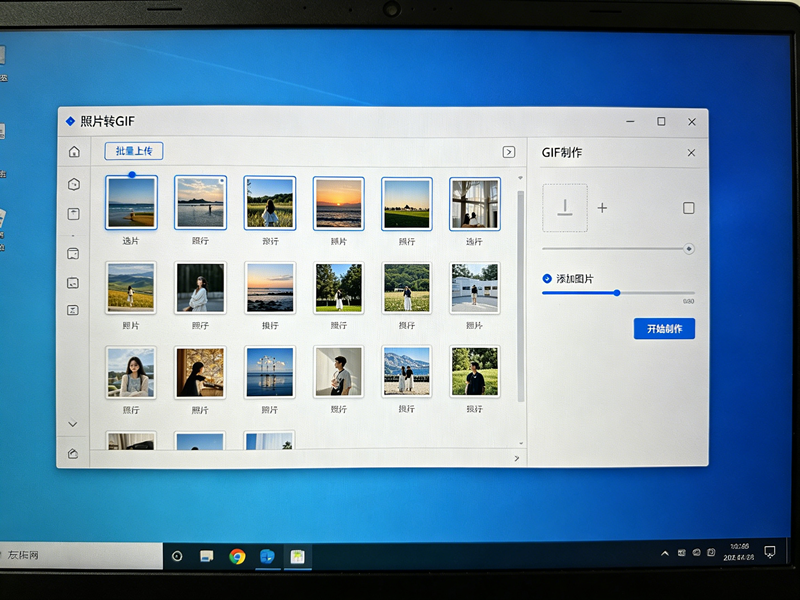Viewport: 800px width, 600px height.
Task: Select the thumbnail of people by a curtained window
Action: click(474, 204)
